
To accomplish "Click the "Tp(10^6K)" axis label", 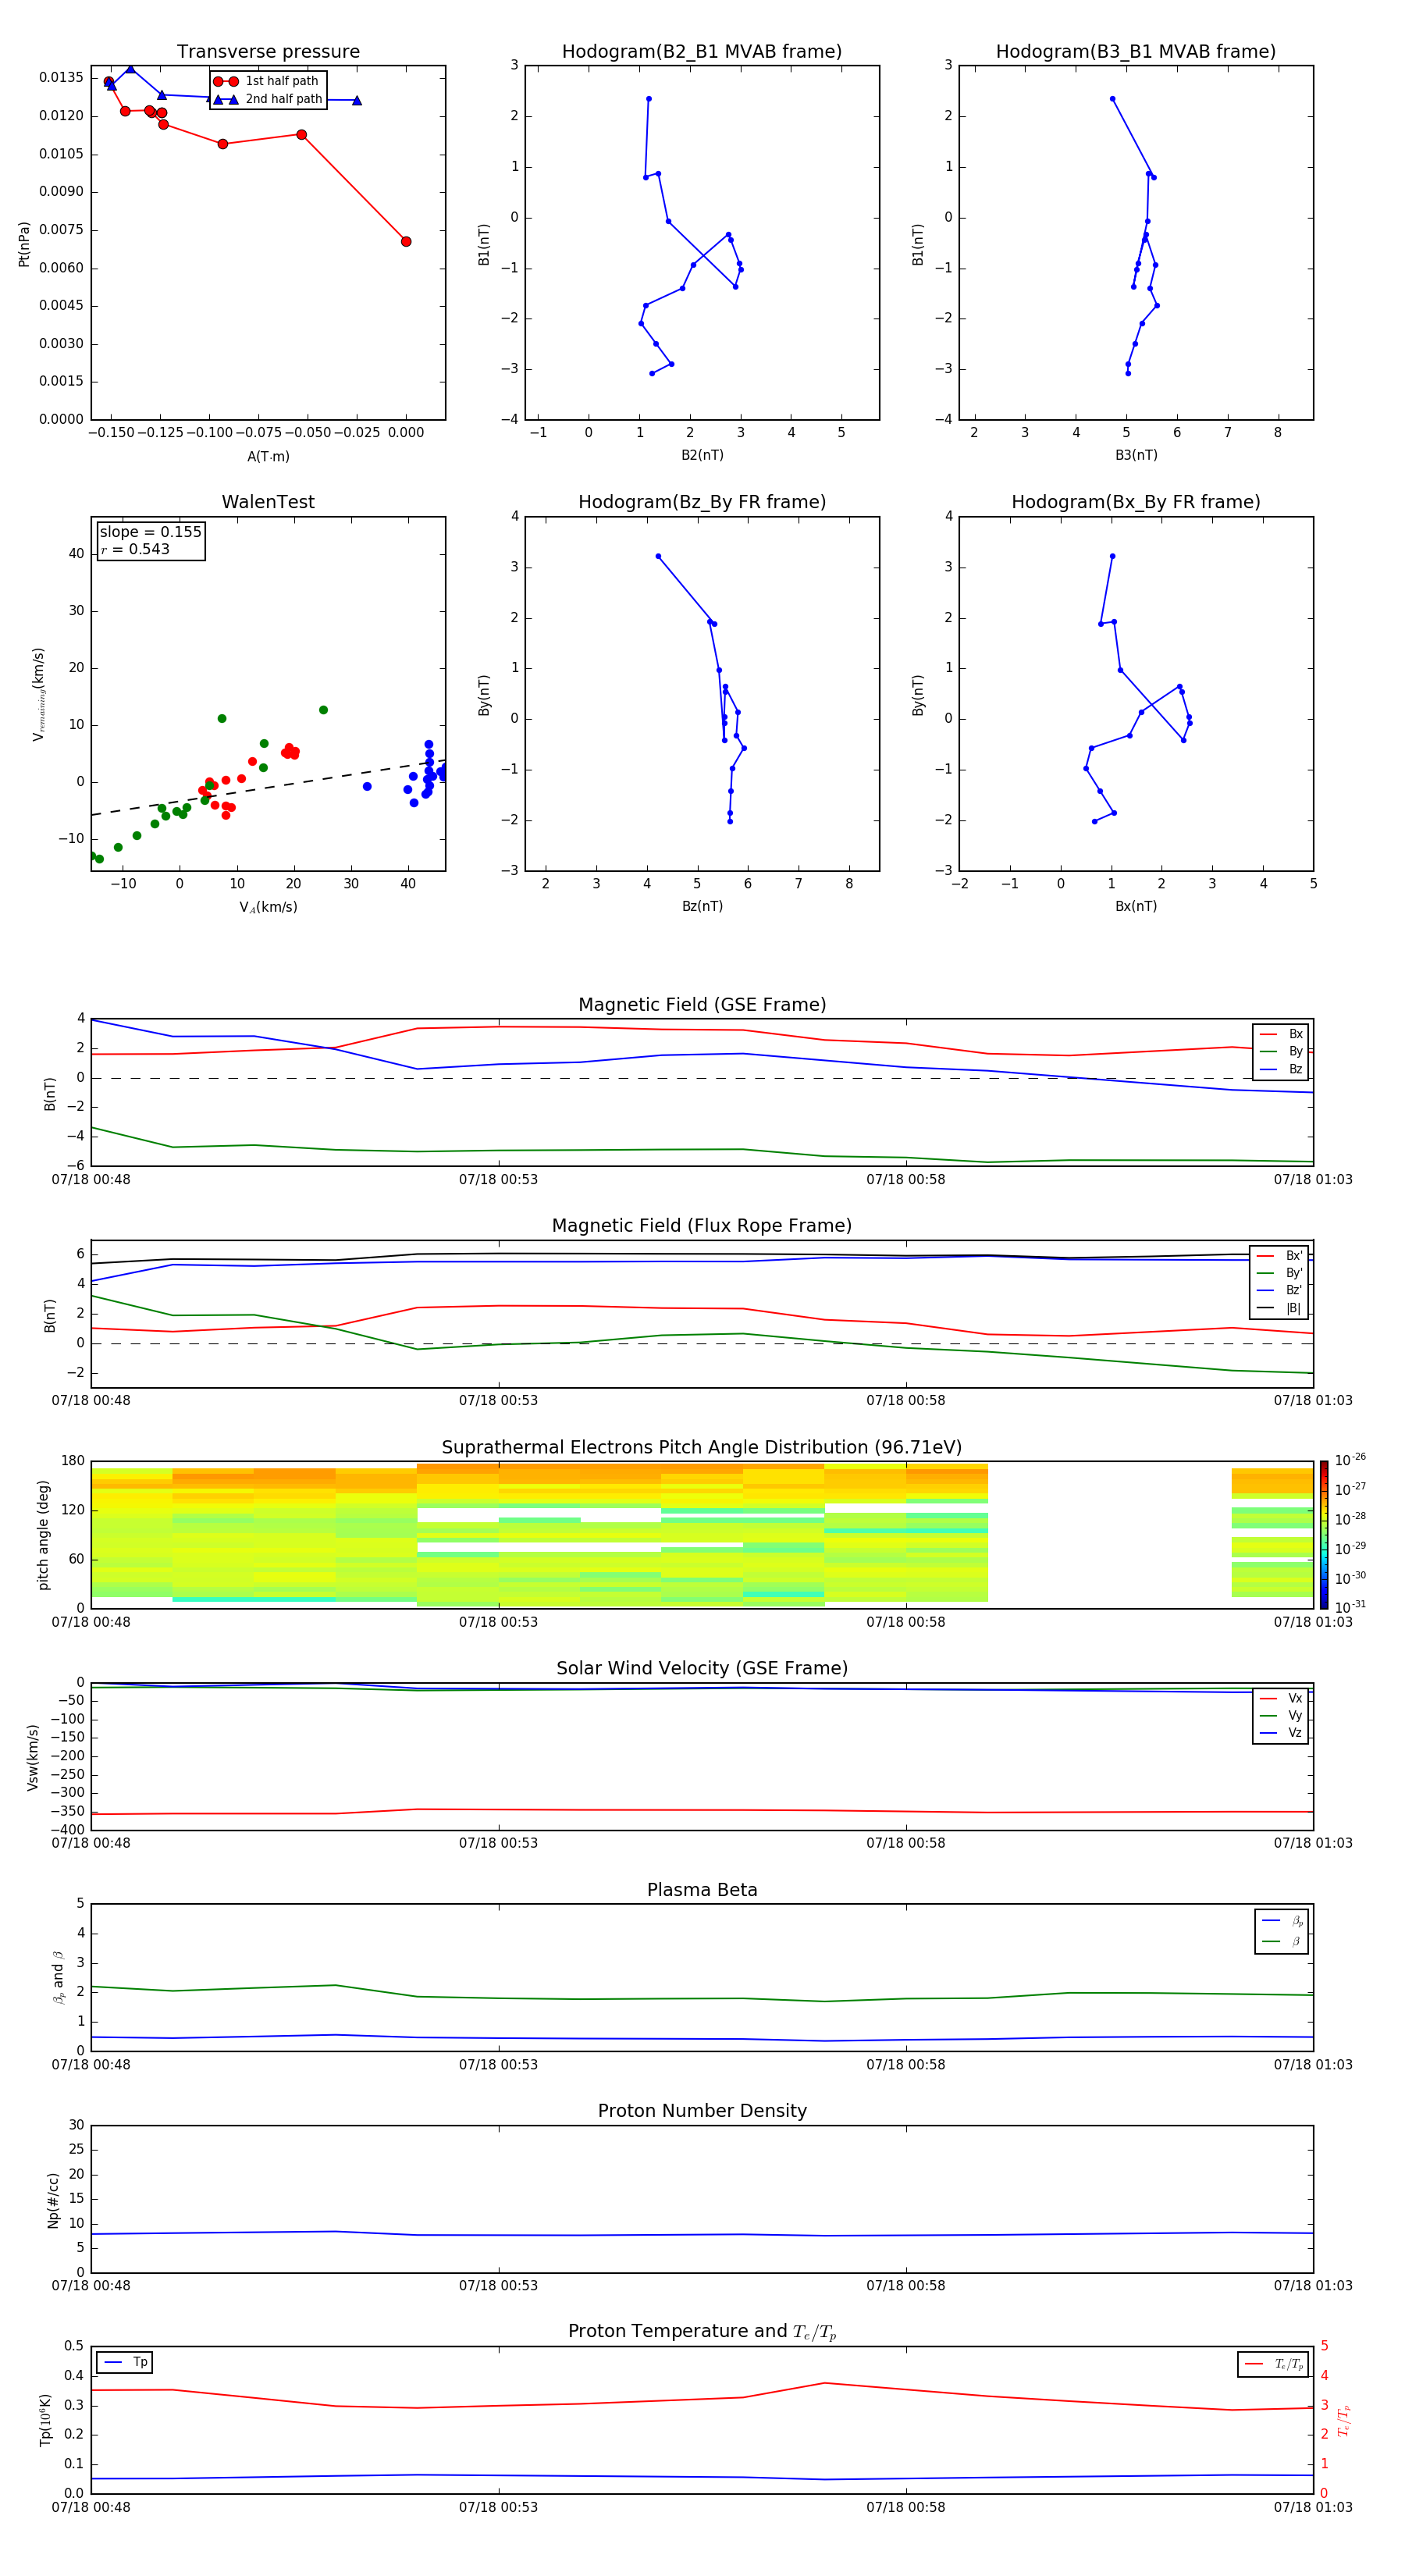I will (45, 2420).
